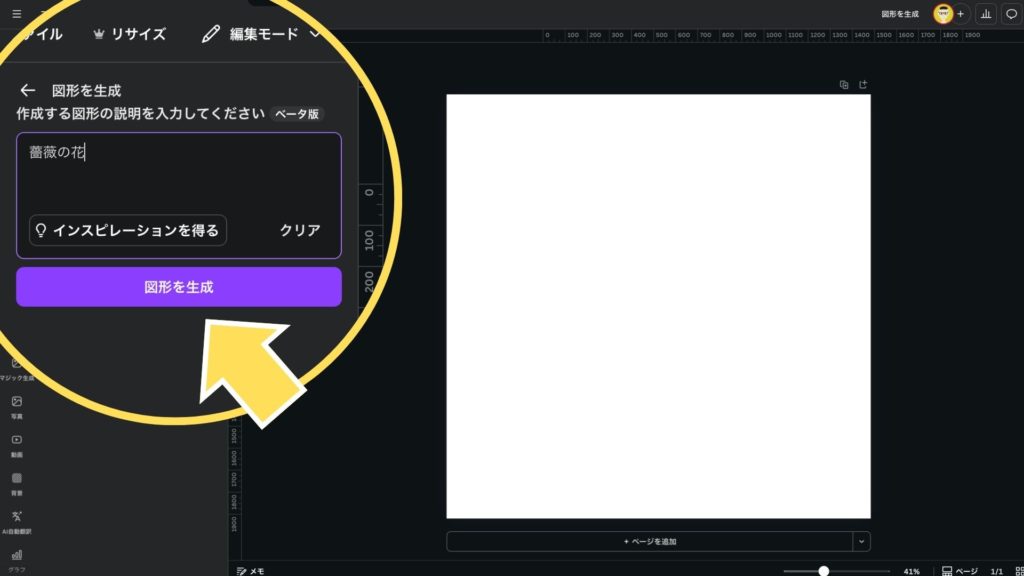Clear the prompt with クリア
Image resolution: width=1024 pixels, height=576 pixels.
point(300,230)
